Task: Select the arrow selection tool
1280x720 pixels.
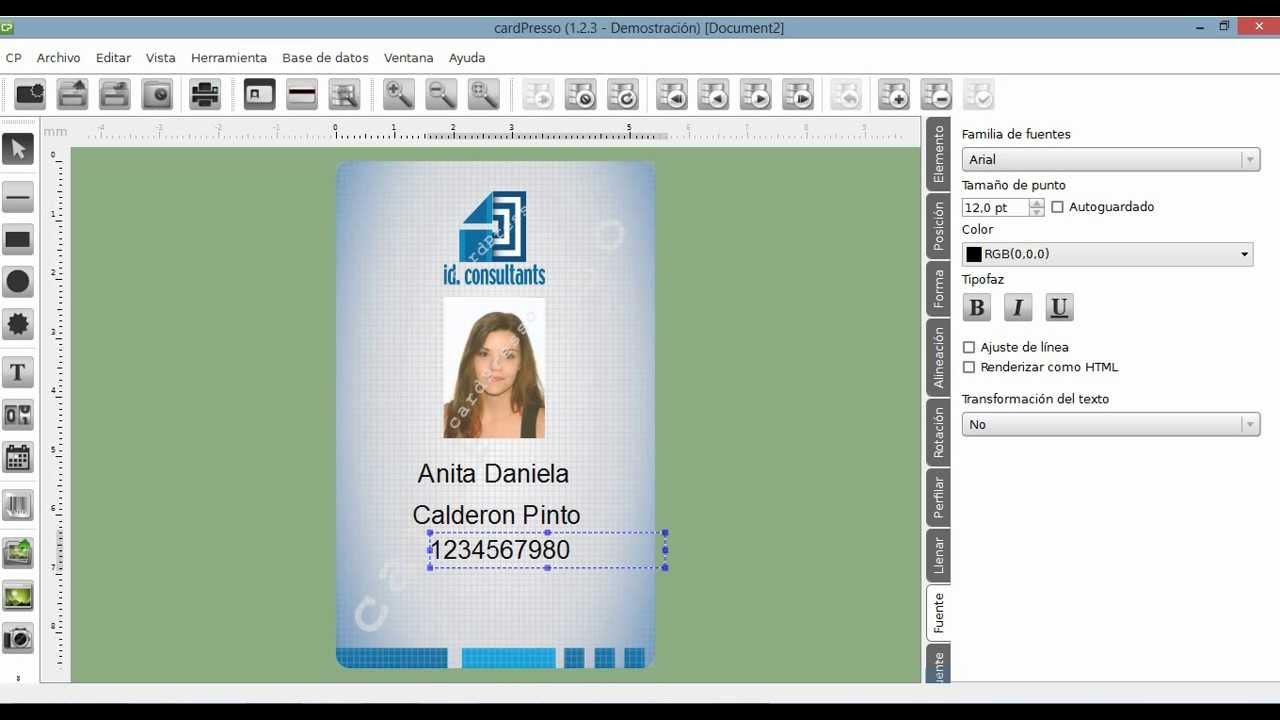Action: [x=18, y=148]
